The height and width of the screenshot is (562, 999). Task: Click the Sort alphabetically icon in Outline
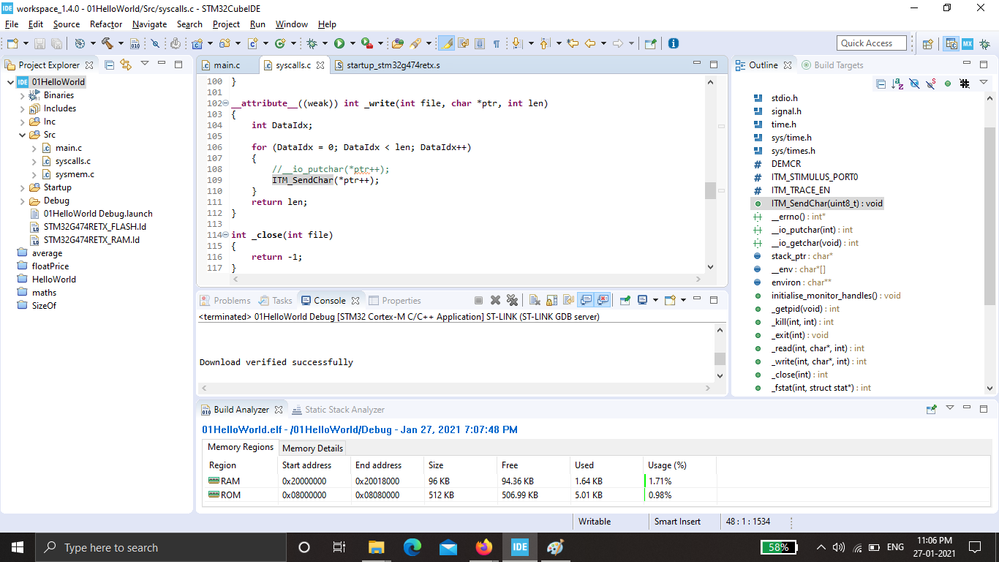(x=898, y=83)
